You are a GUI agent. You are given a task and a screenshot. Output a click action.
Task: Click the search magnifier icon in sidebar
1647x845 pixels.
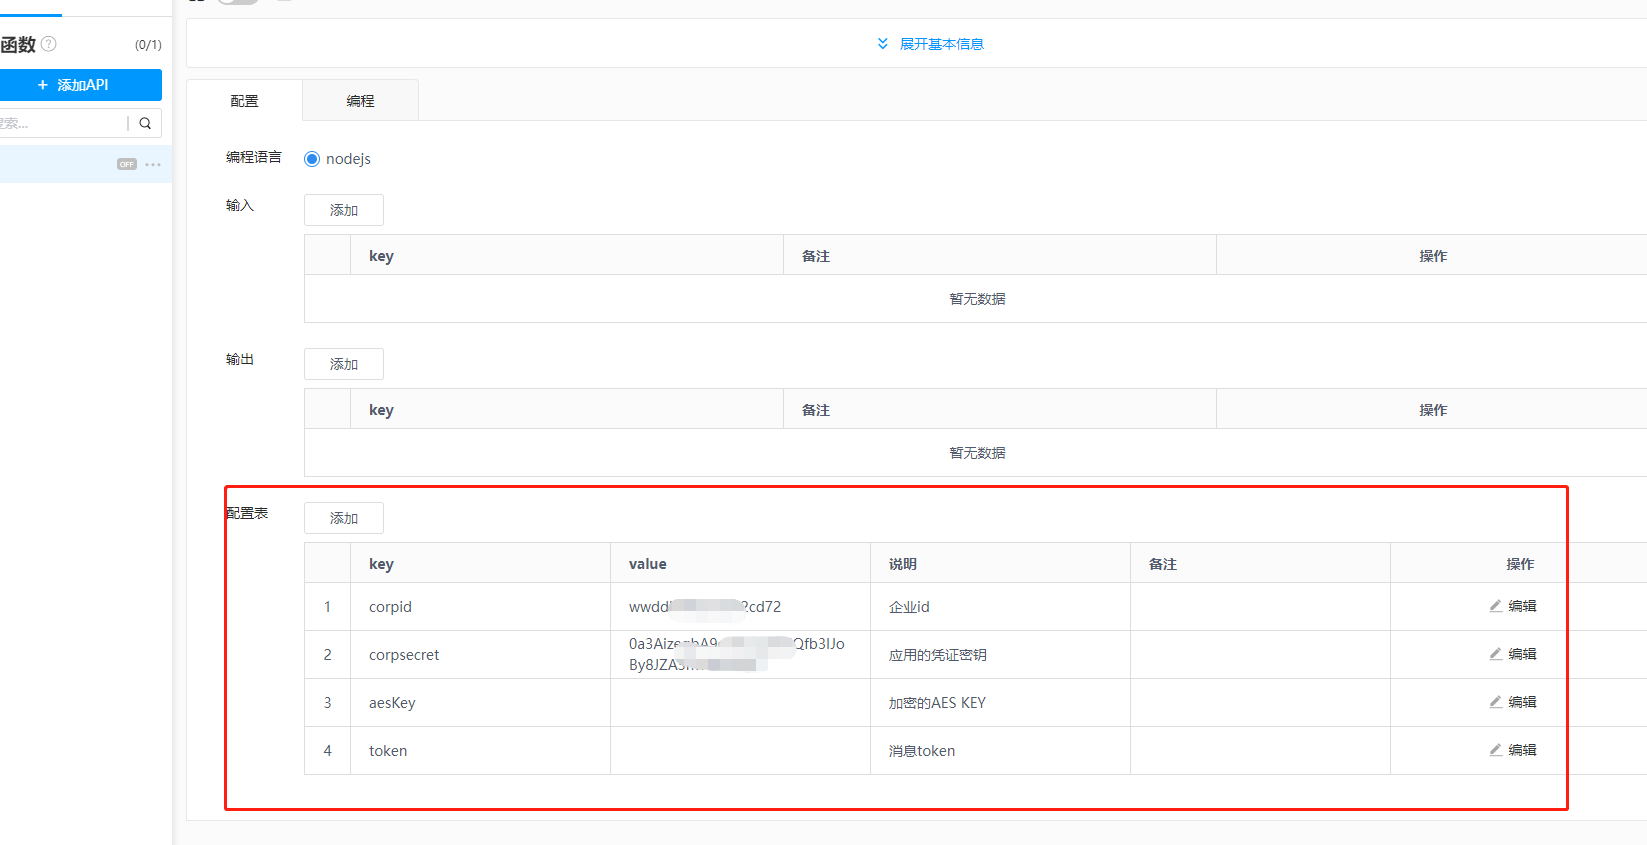click(x=145, y=123)
